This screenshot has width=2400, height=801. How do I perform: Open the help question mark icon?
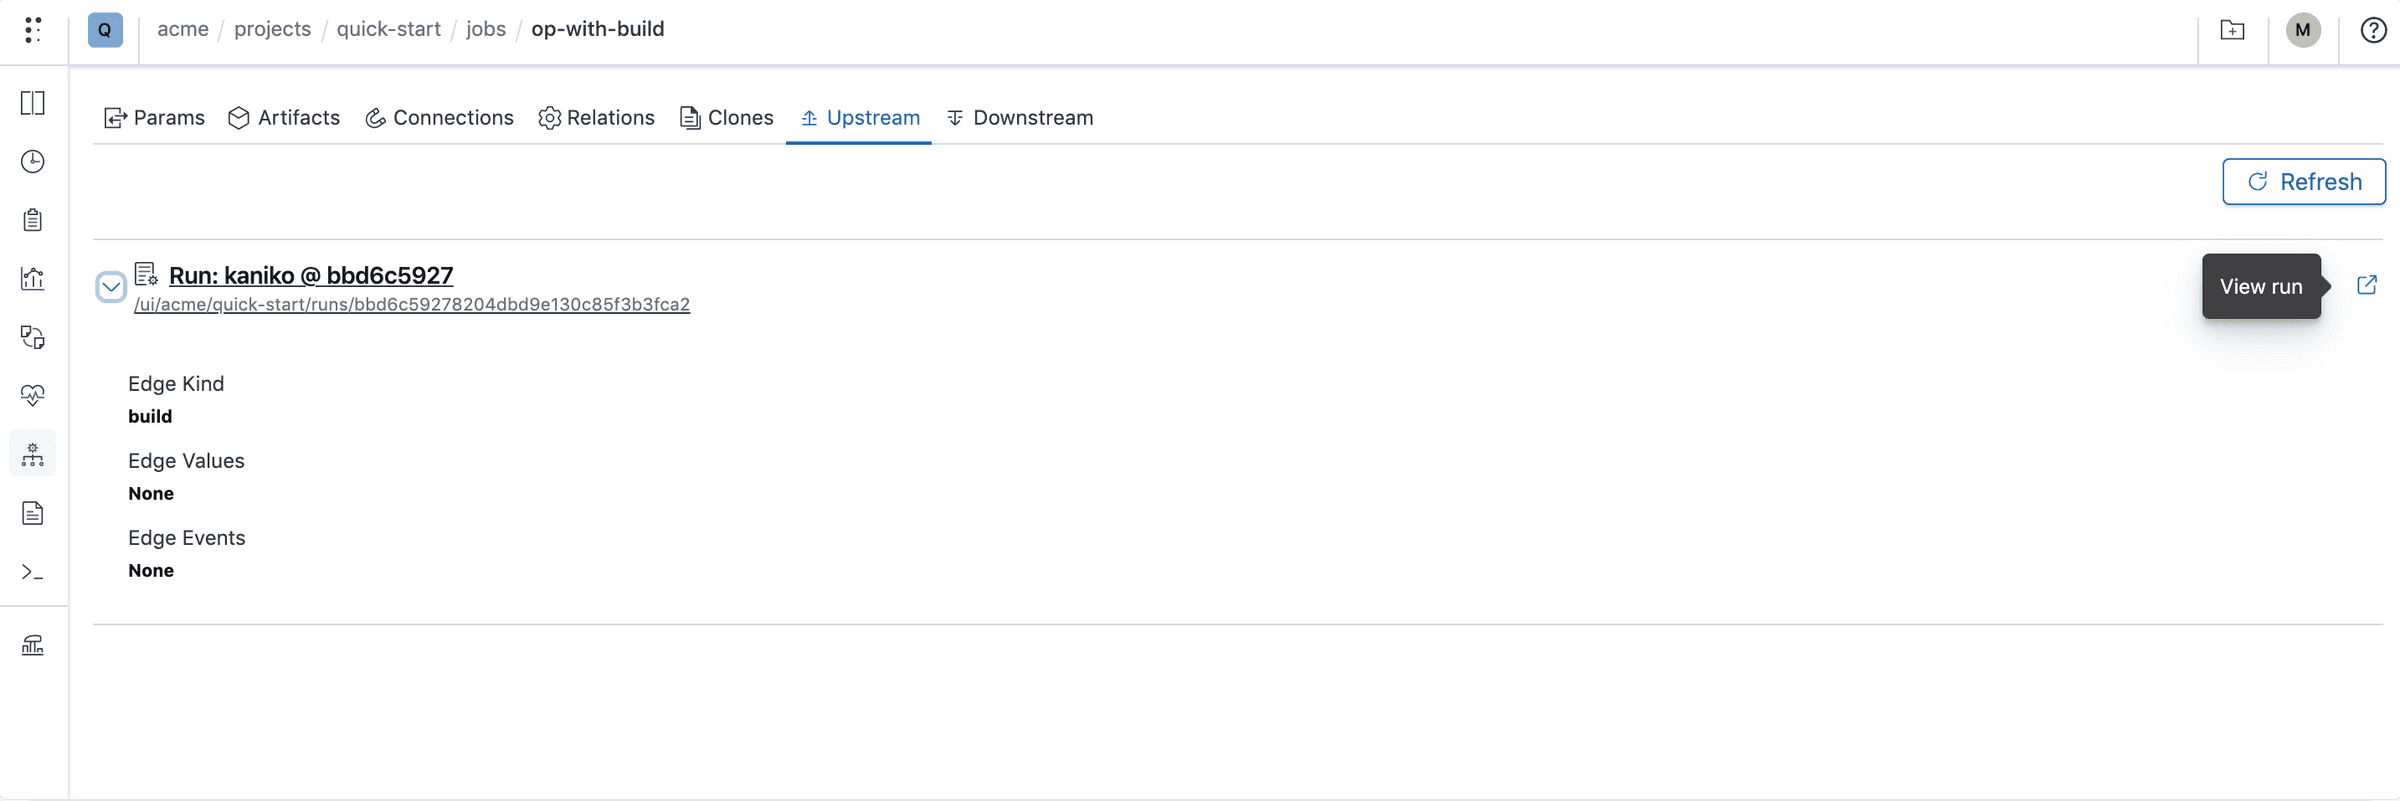pos(2373,30)
